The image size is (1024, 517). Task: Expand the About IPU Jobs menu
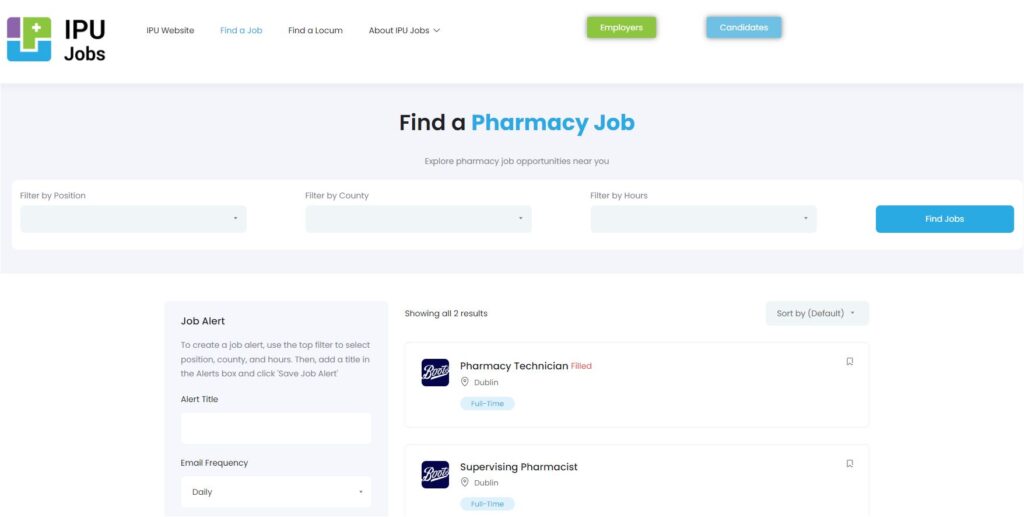tap(404, 30)
